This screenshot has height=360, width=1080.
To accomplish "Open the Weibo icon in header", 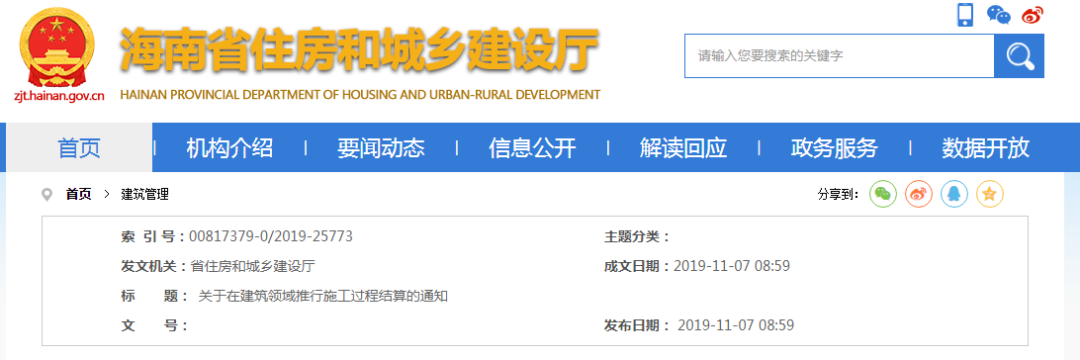I will coord(1032,14).
